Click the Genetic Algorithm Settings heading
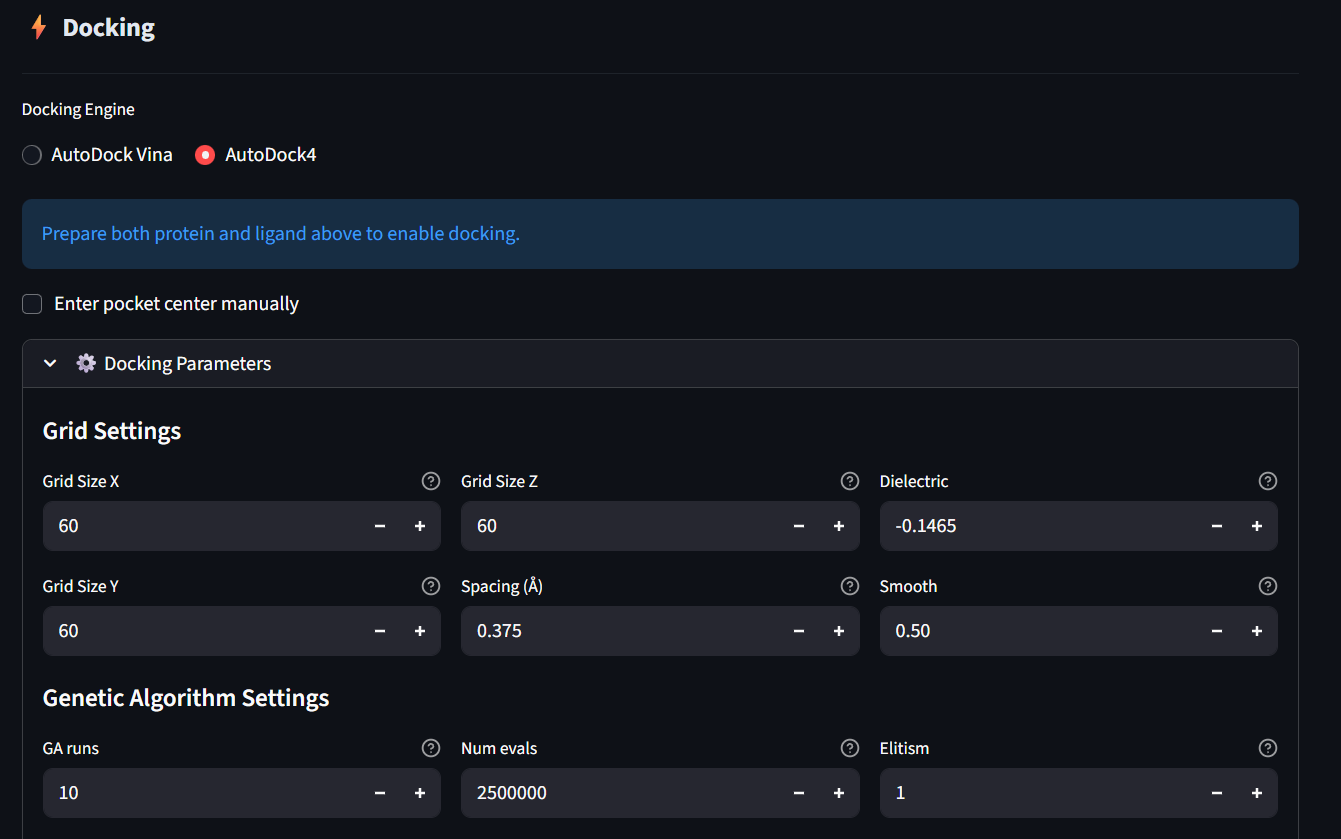Screen dimensions: 1341x839 click(186, 697)
